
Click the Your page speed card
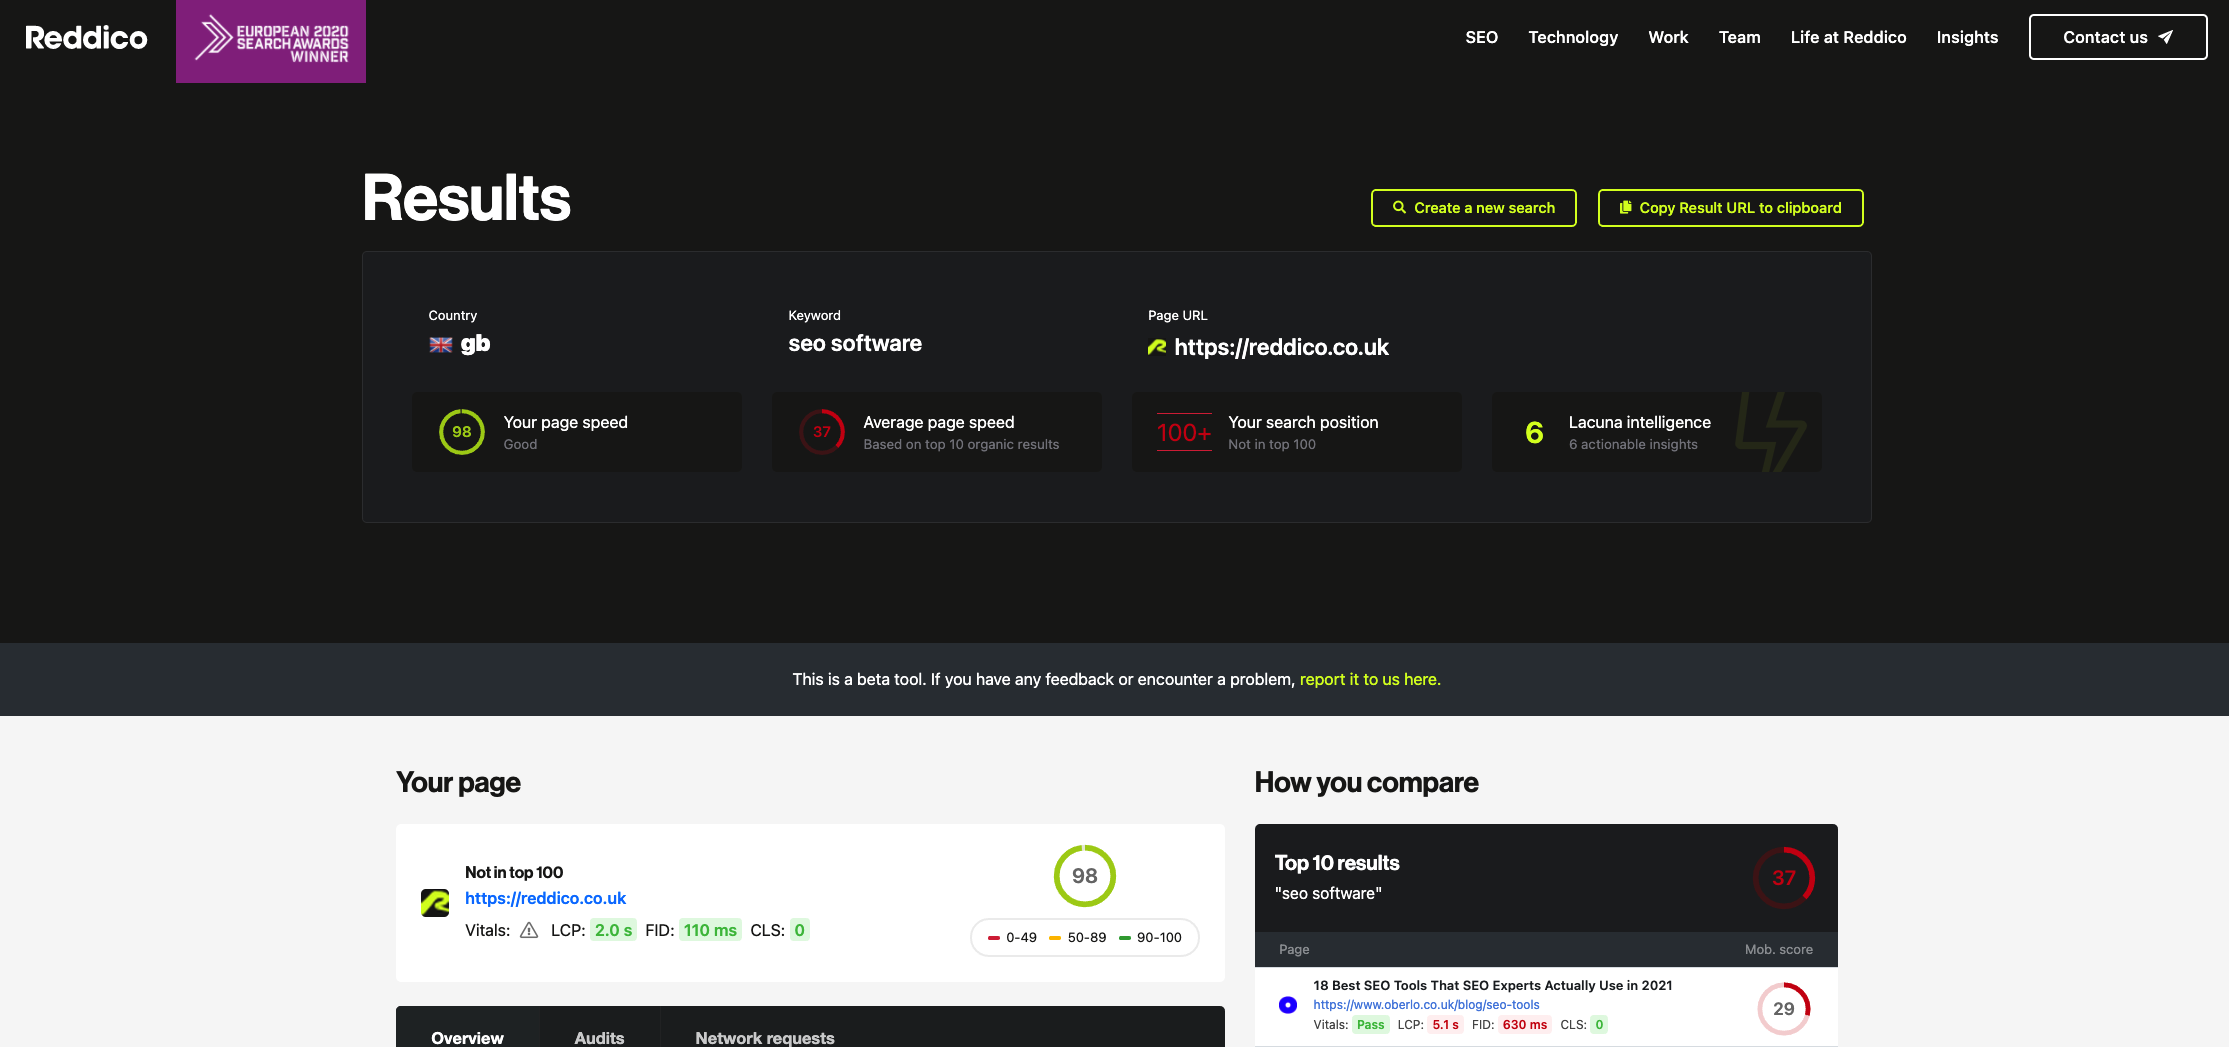click(577, 432)
